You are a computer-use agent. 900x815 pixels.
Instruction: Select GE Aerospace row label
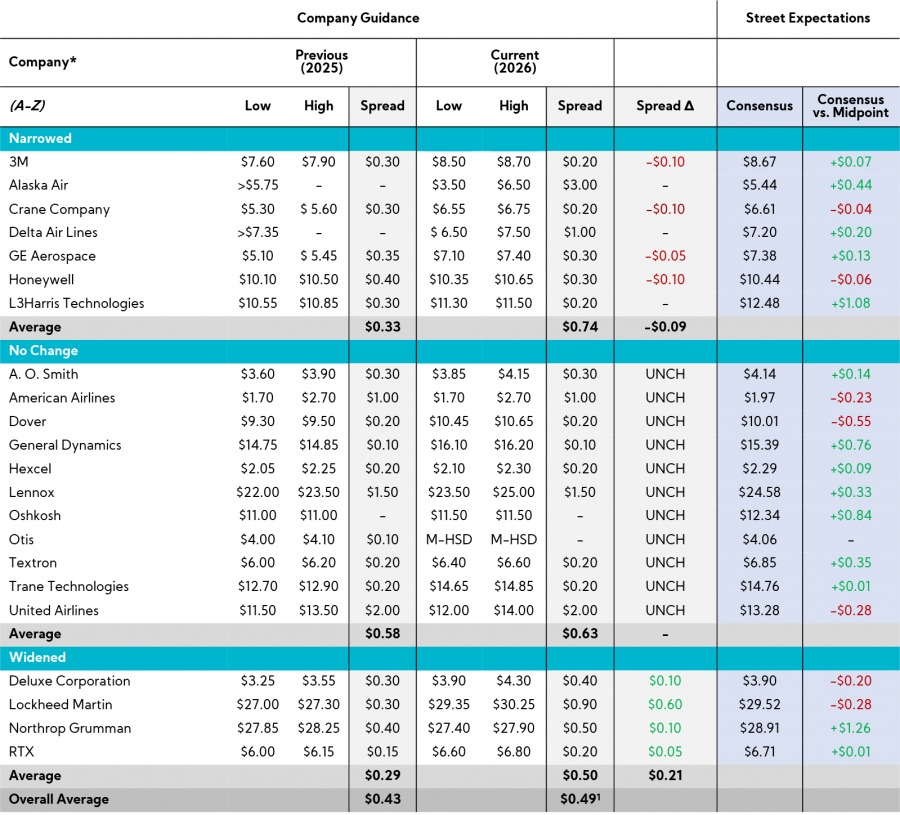(x=52, y=256)
